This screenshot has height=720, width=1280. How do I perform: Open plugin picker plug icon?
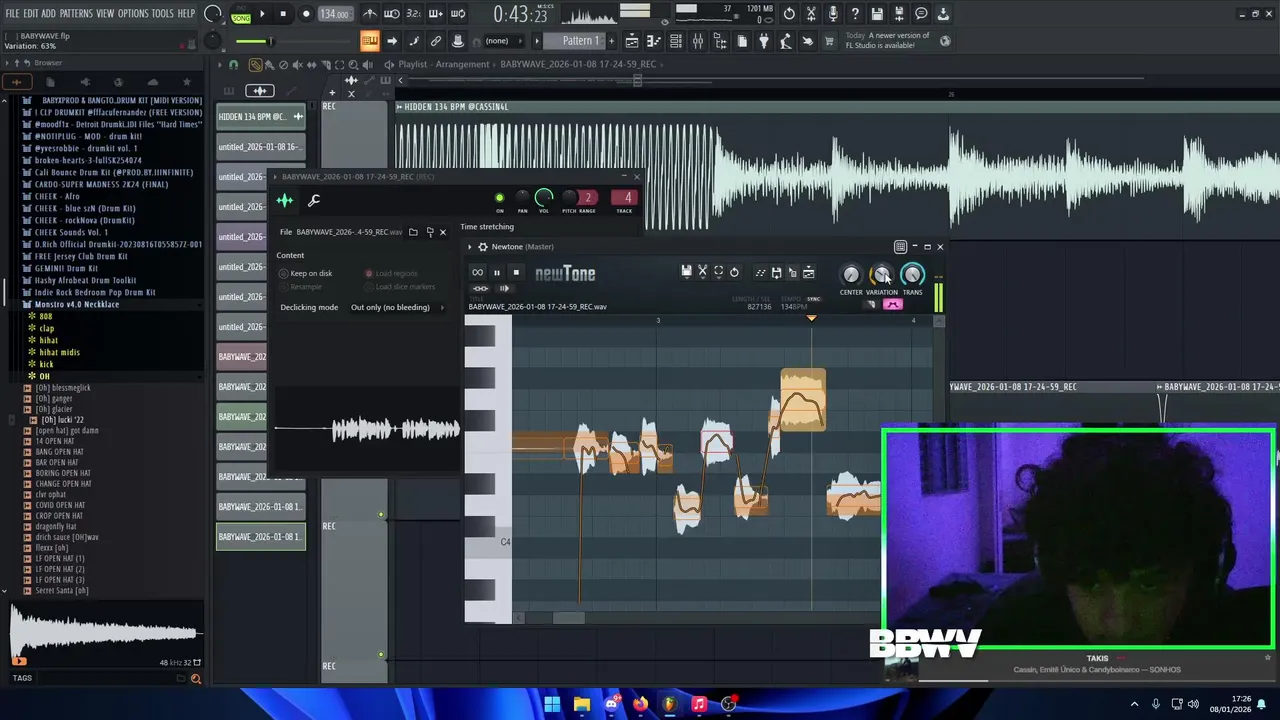[x=764, y=41]
